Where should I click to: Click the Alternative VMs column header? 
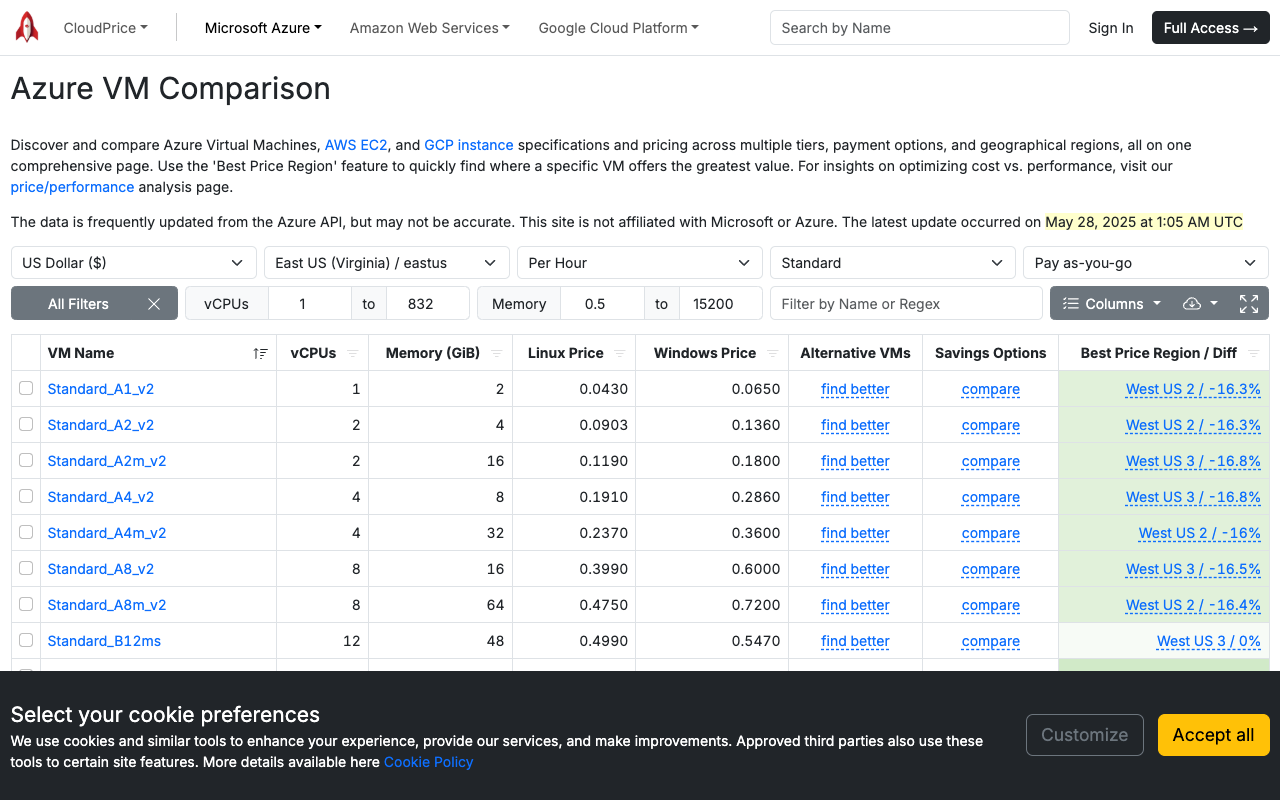tap(855, 353)
